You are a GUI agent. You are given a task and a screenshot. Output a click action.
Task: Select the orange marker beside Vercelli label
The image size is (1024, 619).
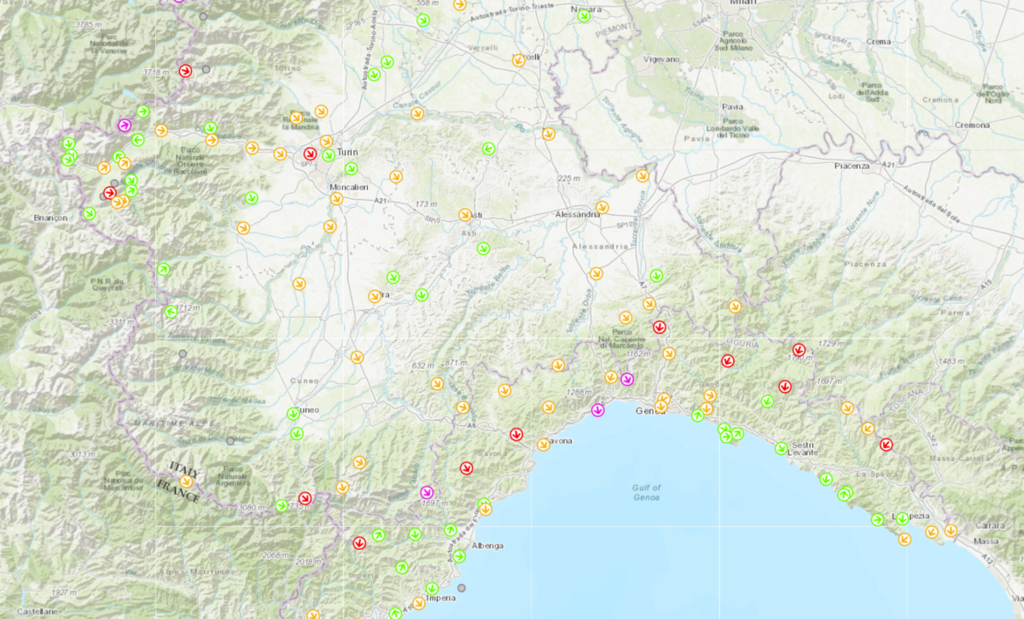click(519, 60)
